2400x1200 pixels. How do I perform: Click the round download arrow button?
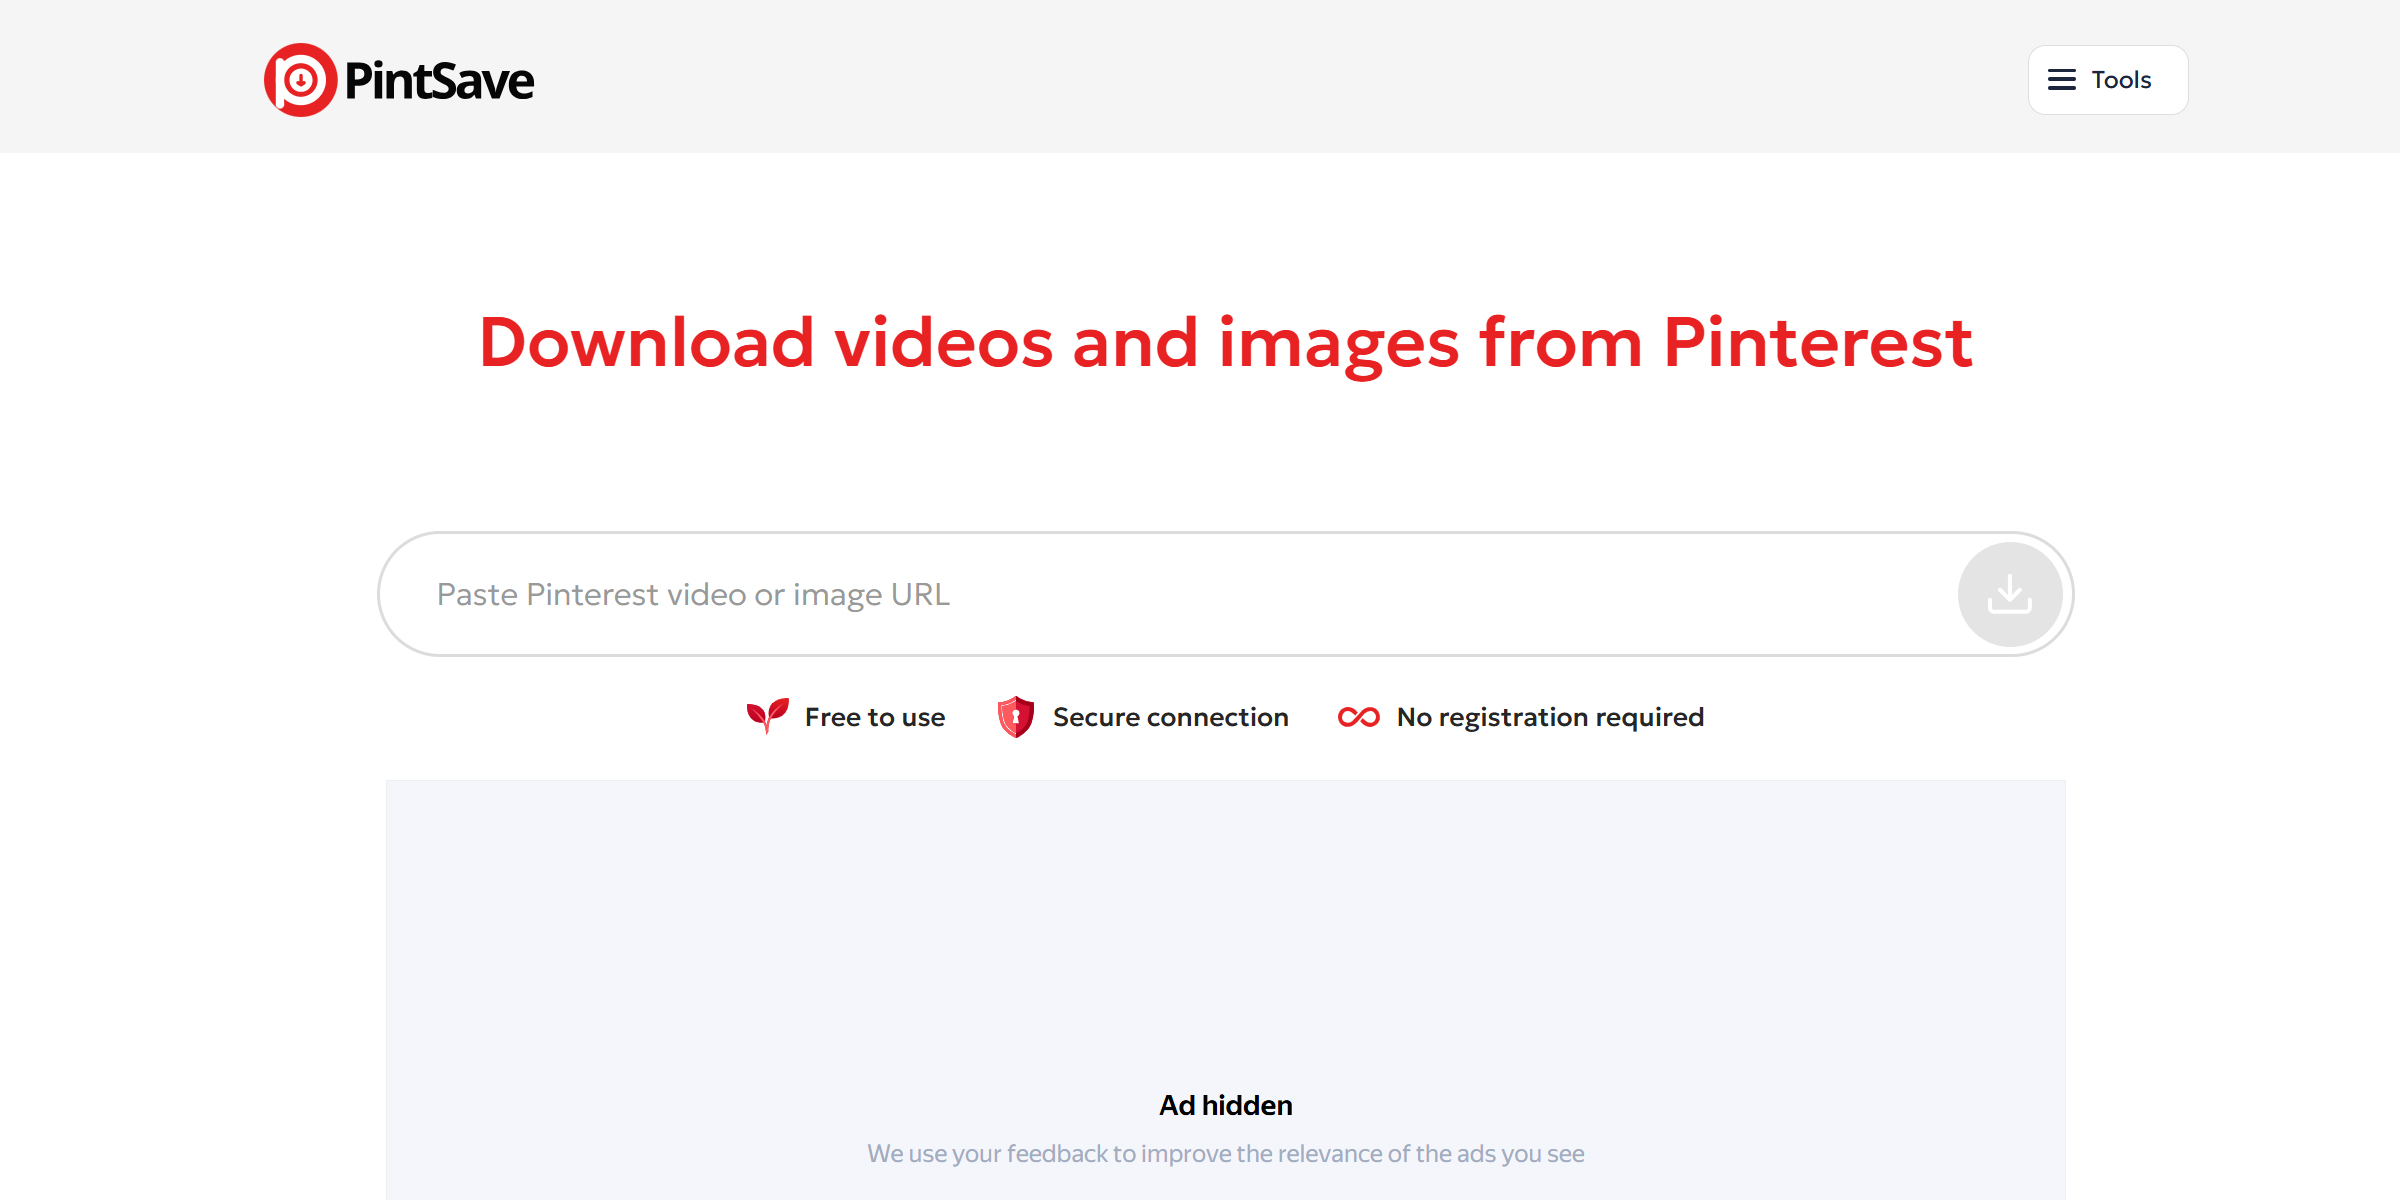click(2010, 594)
